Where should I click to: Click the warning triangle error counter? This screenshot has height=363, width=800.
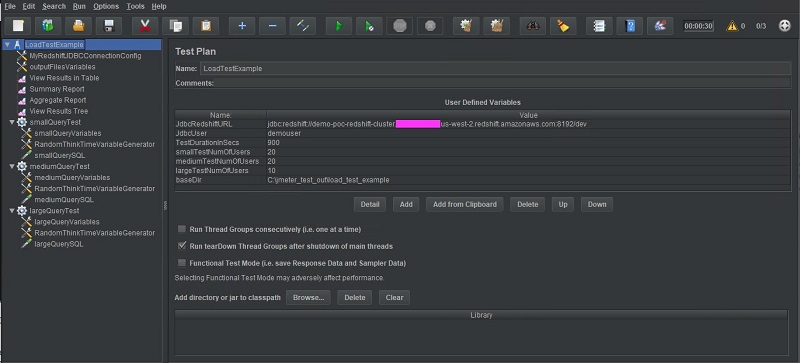point(732,26)
